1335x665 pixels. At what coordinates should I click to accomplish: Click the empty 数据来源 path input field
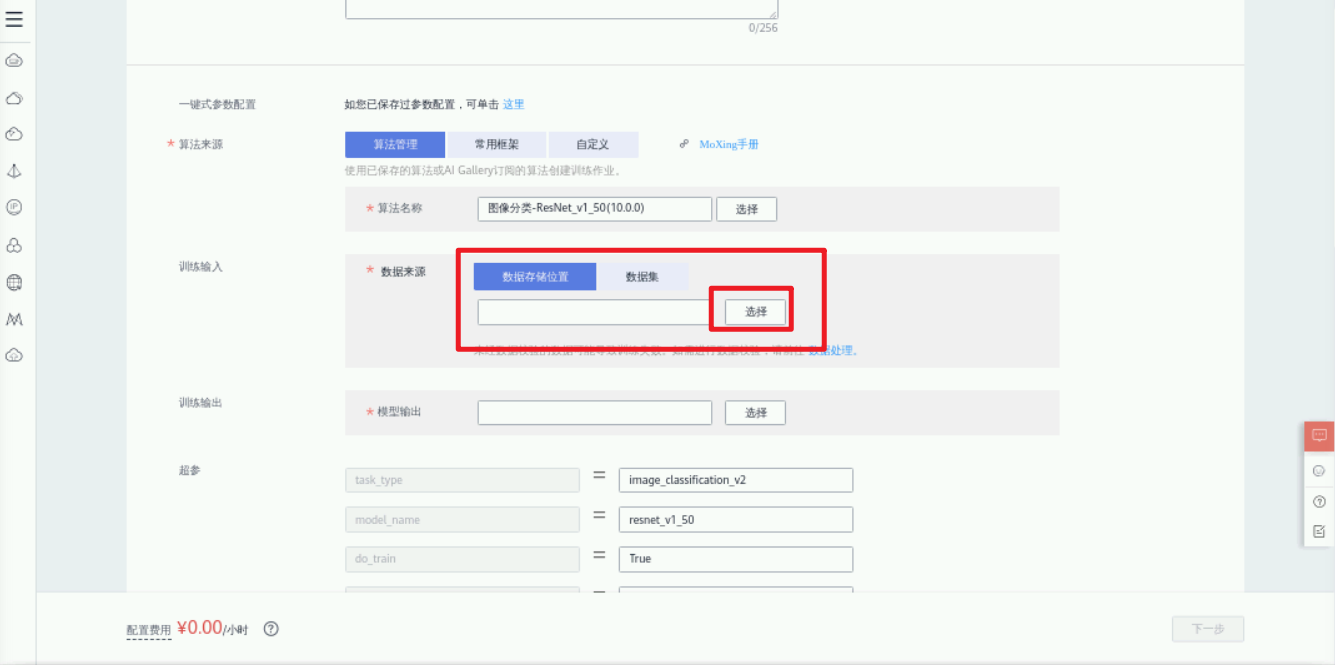click(595, 312)
